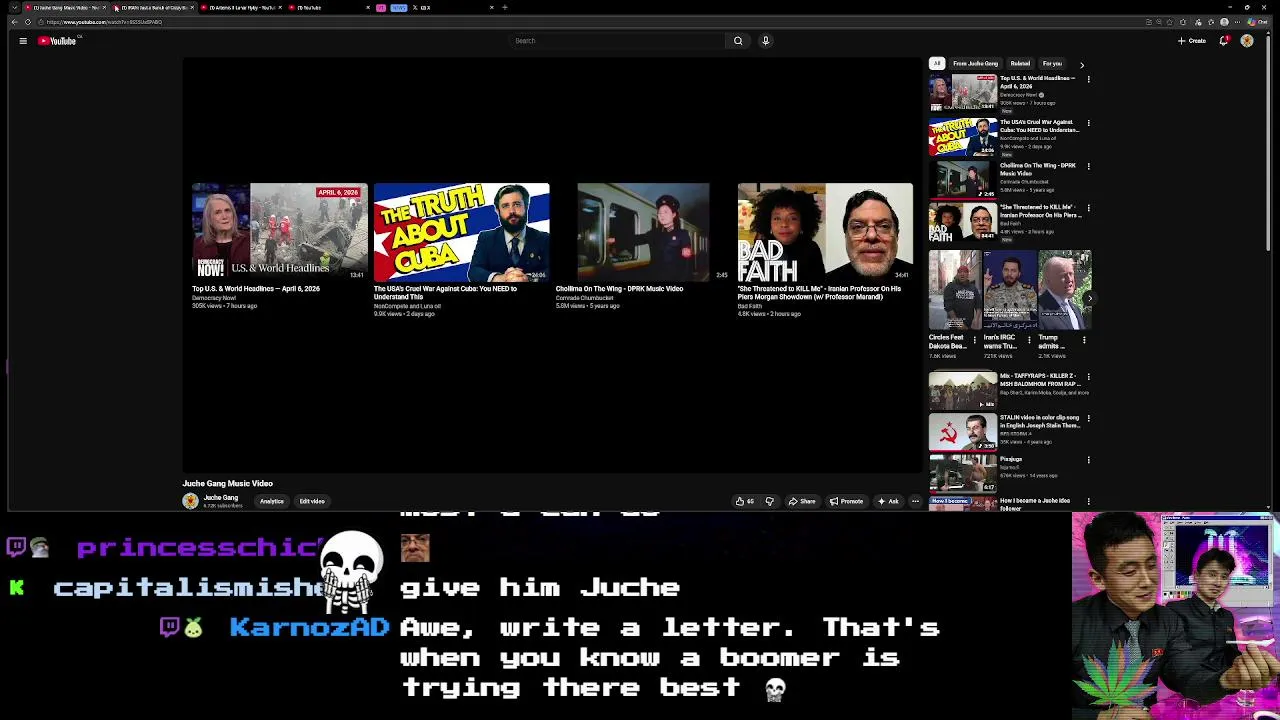Switch to the Artemis II Lunar Flyby tab
1280x720 pixels.
(241, 7)
